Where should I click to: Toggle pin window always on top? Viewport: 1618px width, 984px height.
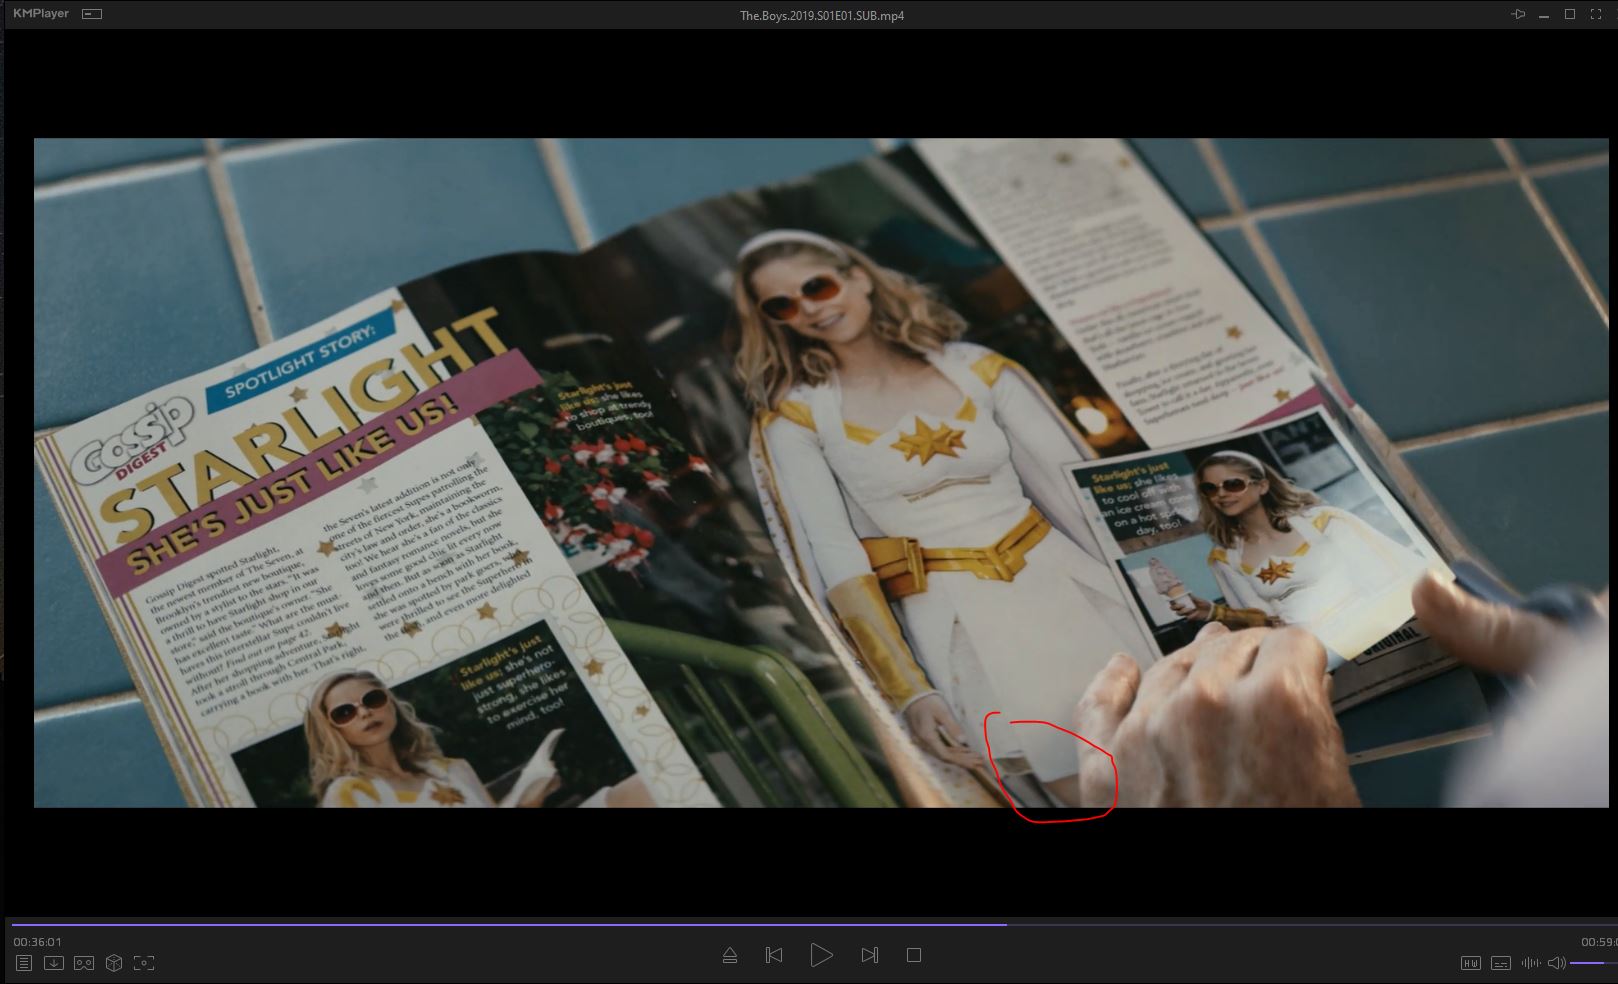[x=1518, y=14]
